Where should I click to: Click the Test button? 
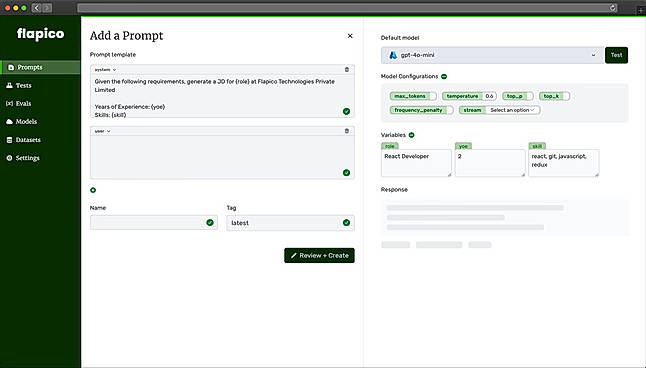pyautogui.click(x=616, y=55)
